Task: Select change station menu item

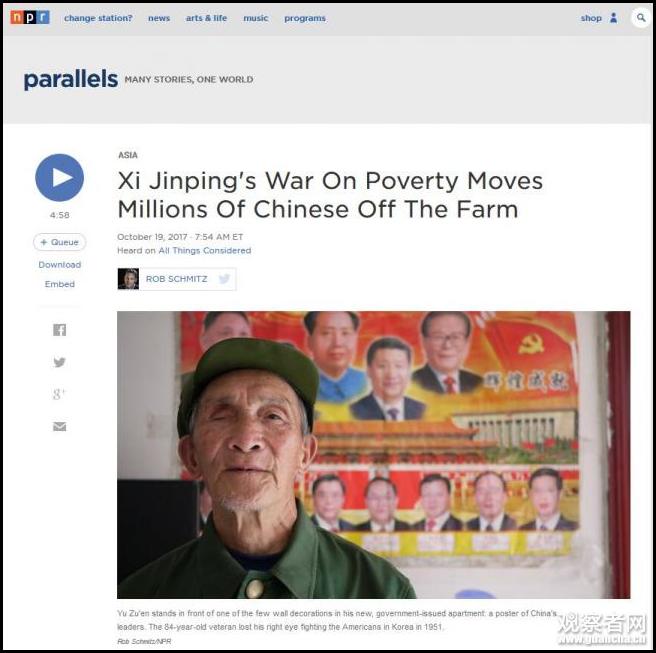Action: pos(98,18)
